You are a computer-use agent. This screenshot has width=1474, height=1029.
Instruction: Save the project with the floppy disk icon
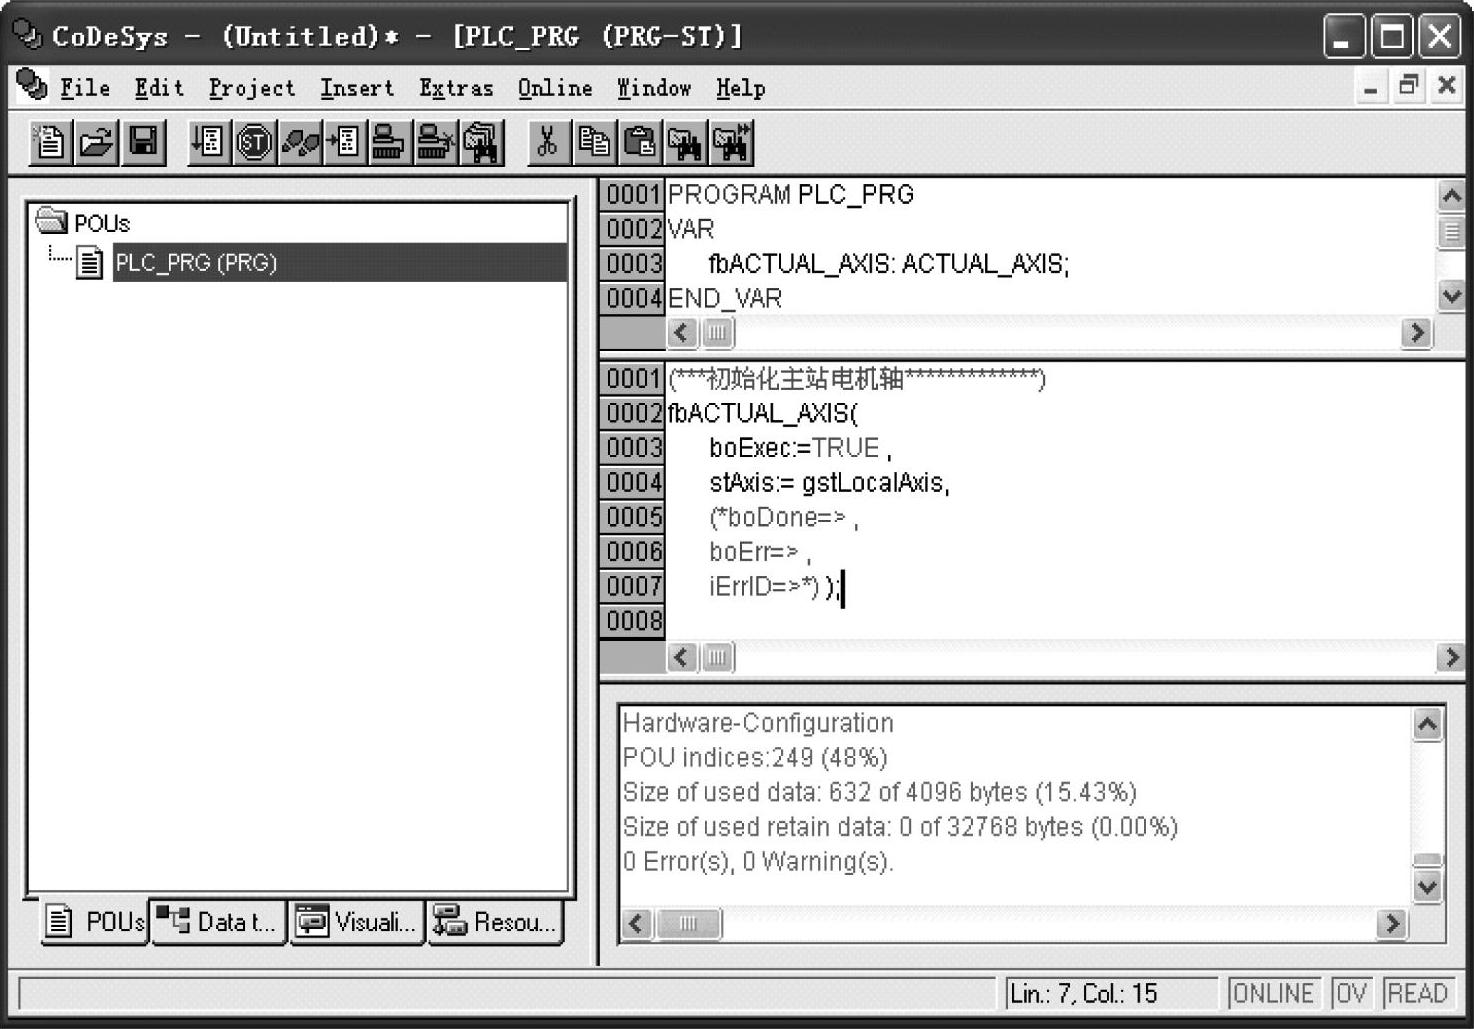(x=143, y=142)
